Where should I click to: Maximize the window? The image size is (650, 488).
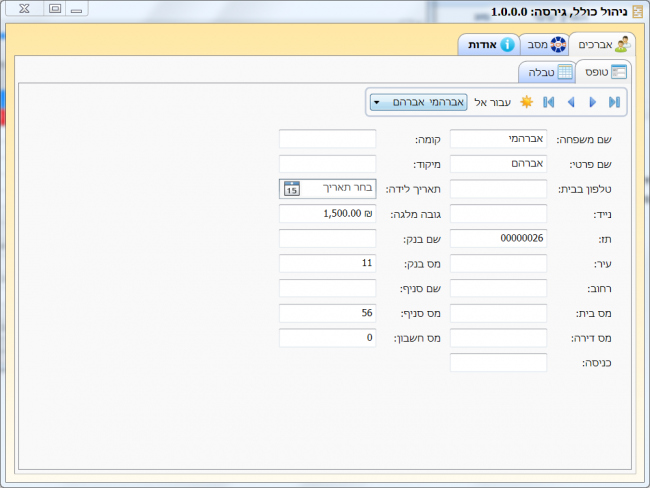[55, 9]
